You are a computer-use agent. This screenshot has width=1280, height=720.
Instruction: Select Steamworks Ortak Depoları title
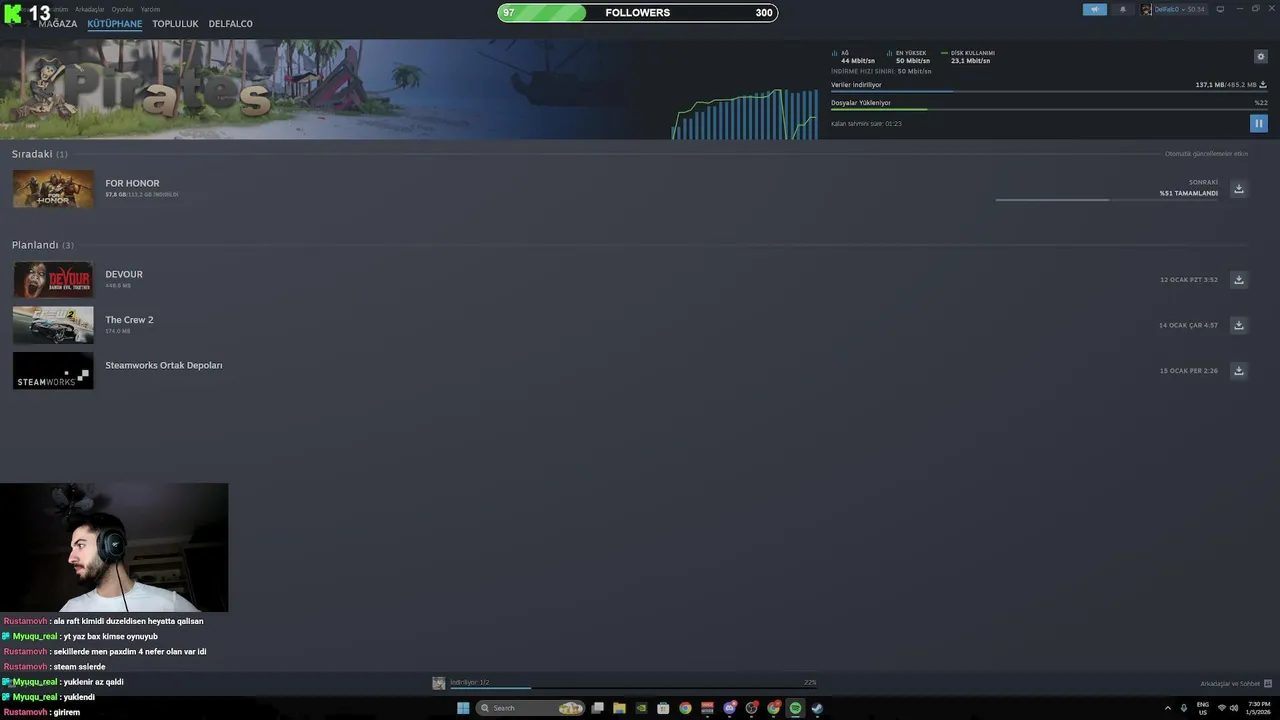tap(164, 366)
